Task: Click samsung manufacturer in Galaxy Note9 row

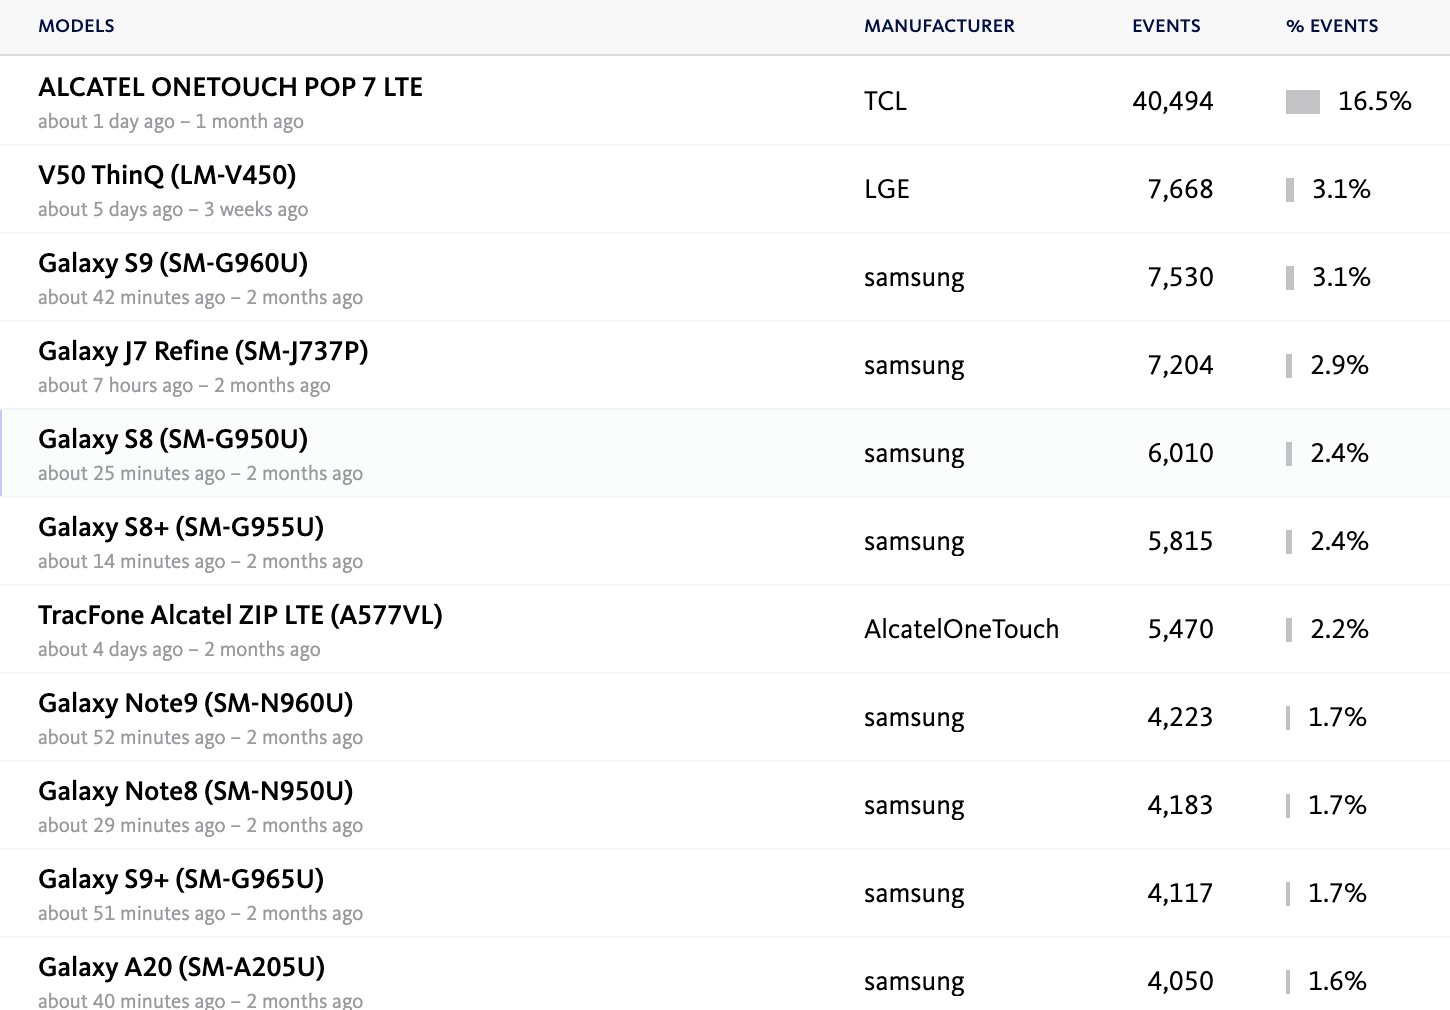Action: coord(914,717)
